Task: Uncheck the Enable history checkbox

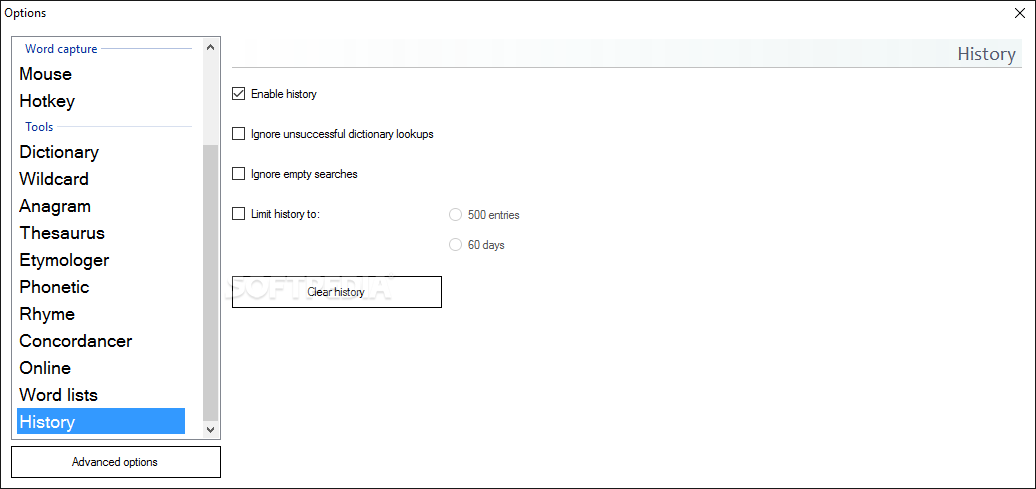Action: tap(239, 94)
